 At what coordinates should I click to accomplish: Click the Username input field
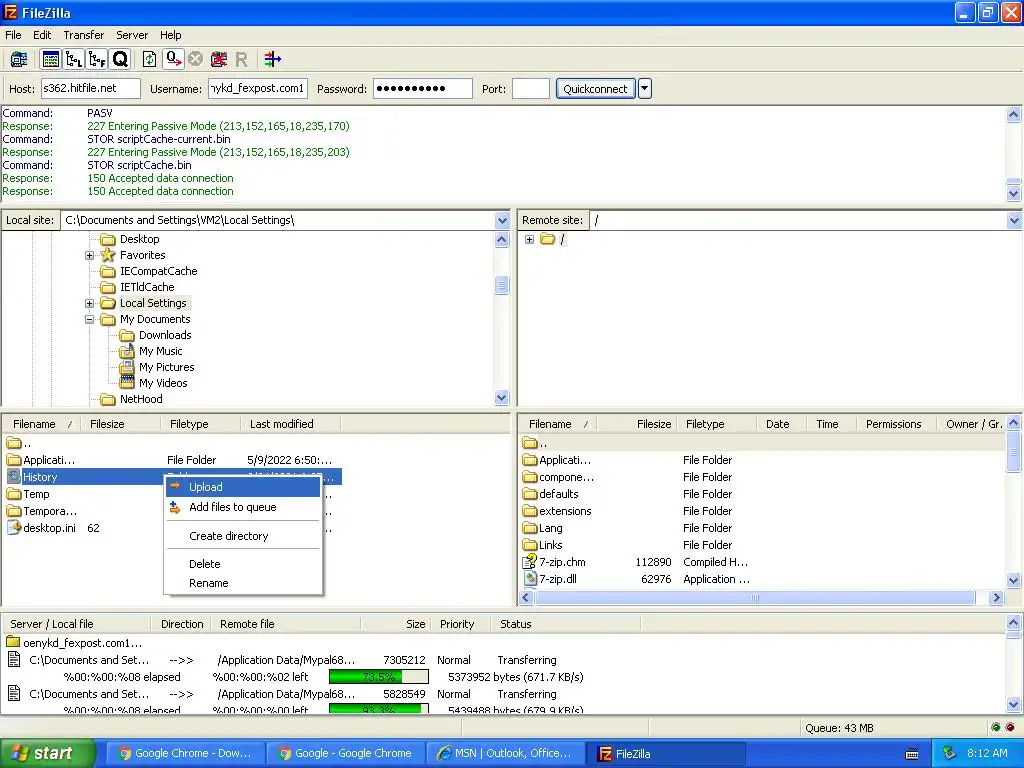pyautogui.click(x=257, y=88)
